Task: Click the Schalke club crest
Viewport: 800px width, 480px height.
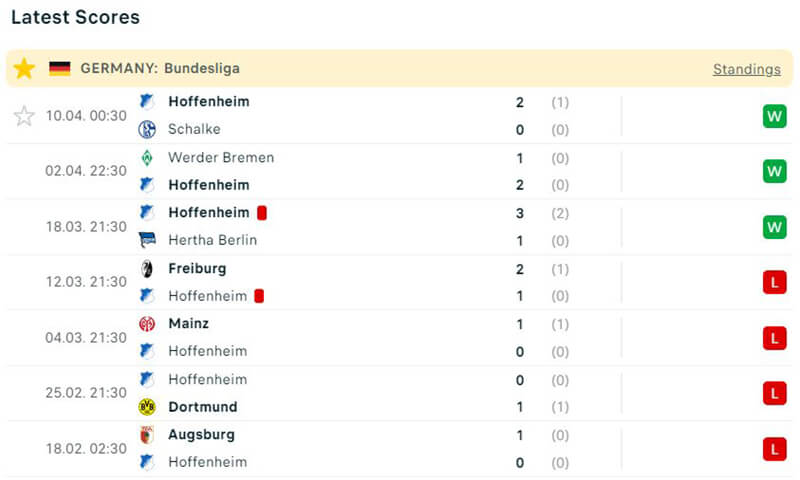Action: (147, 129)
